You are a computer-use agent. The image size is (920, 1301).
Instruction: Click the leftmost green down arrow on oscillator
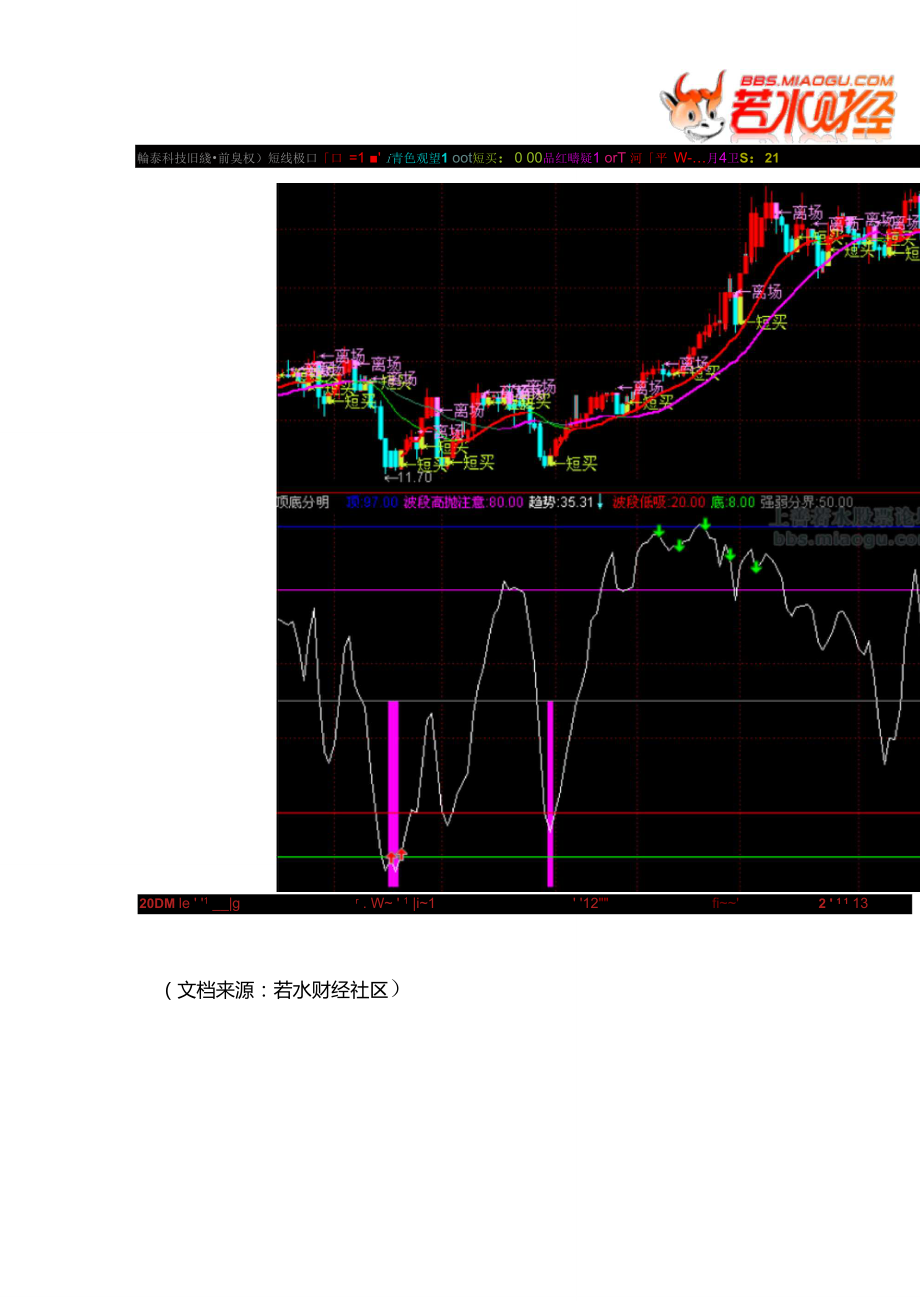coord(659,530)
